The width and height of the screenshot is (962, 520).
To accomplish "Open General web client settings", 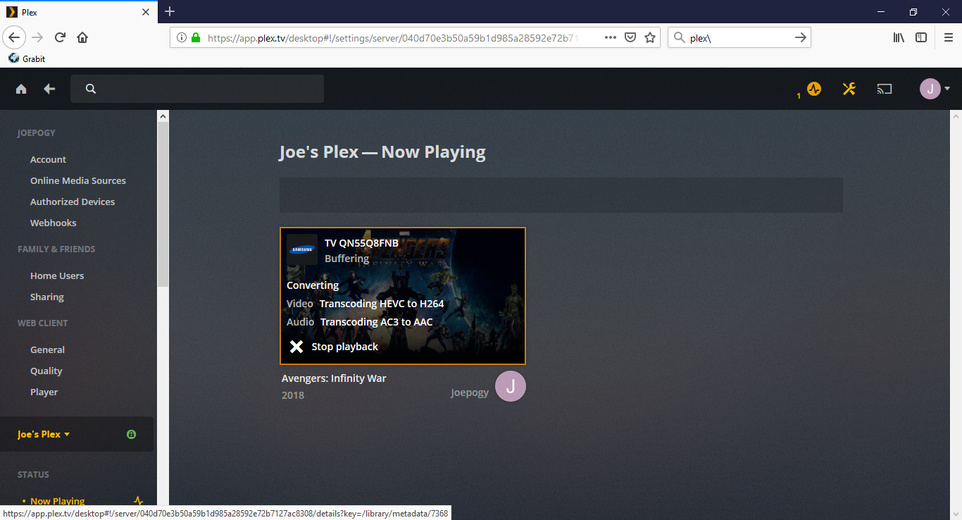I will (47, 350).
